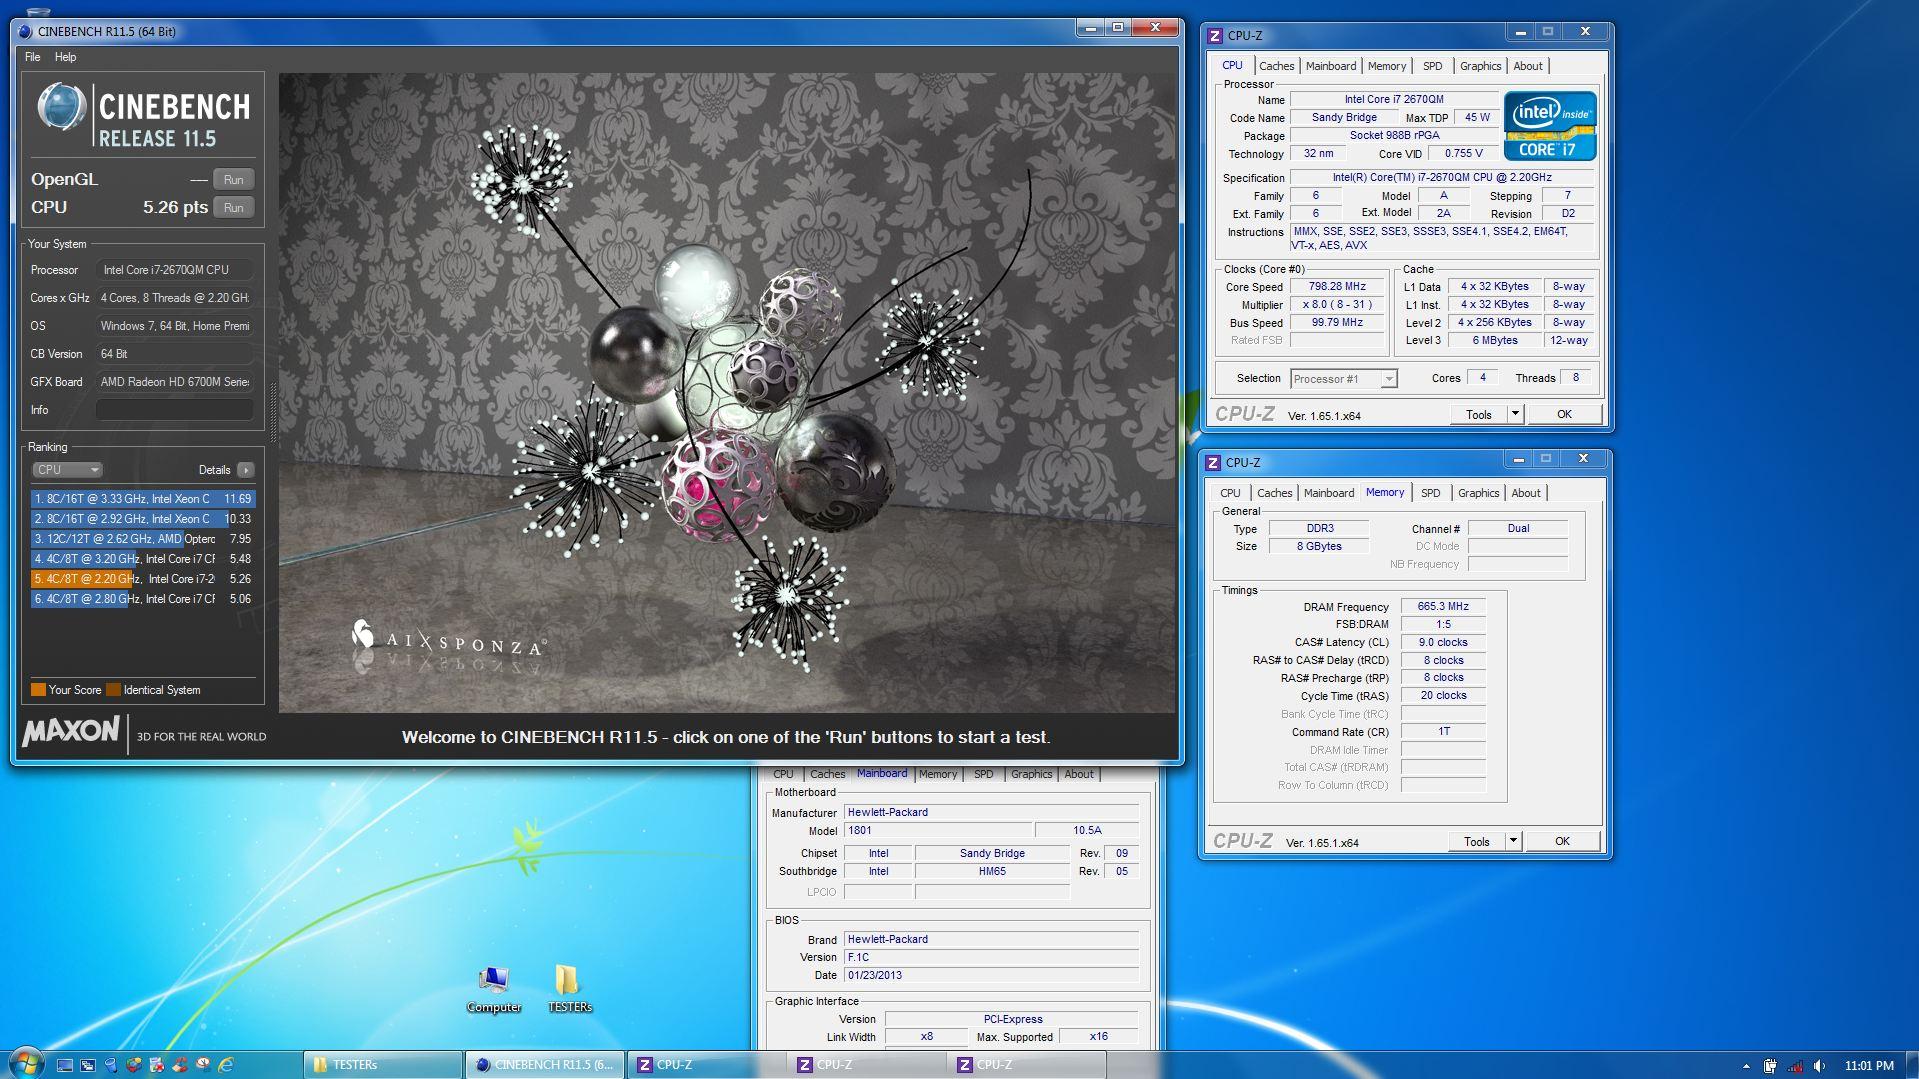Open Memory tab in bottom Mainboard CPU-Z window
Image resolution: width=1919 pixels, height=1079 pixels.
[x=938, y=774]
